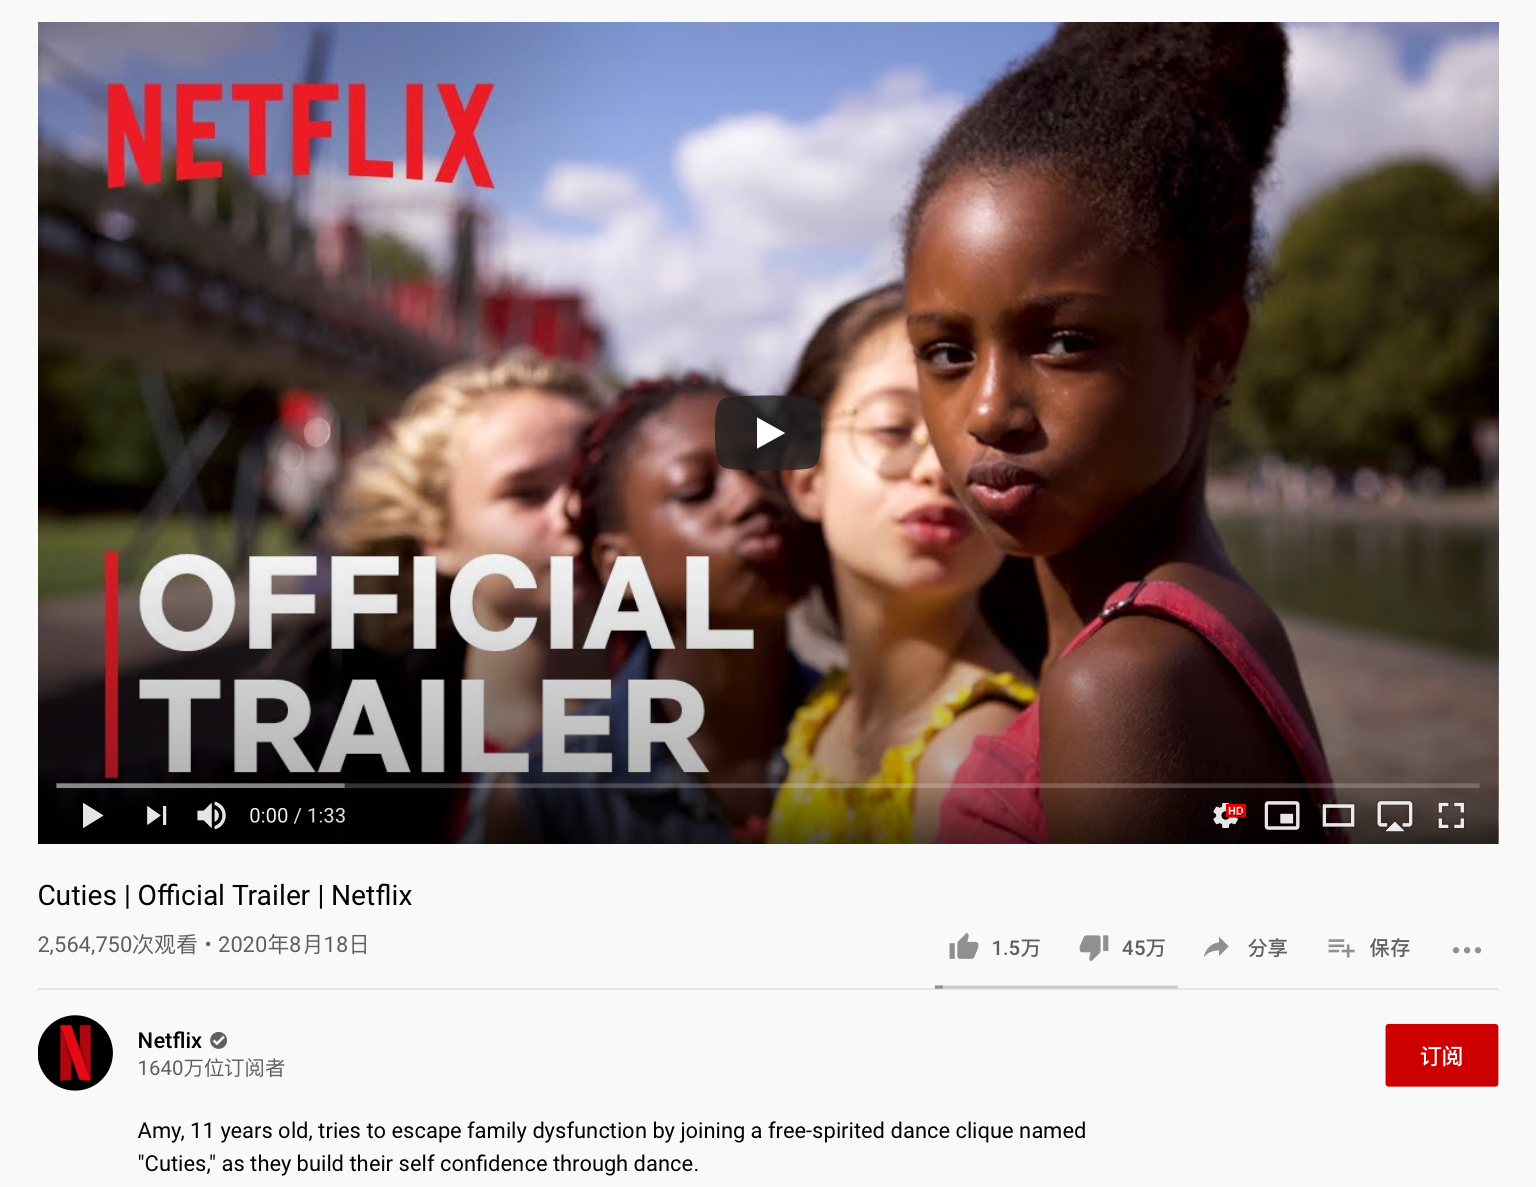This screenshot has width=1536, height=1187.
Task: Click the like/dislike ratio bar
Action: coord(1056,987)
